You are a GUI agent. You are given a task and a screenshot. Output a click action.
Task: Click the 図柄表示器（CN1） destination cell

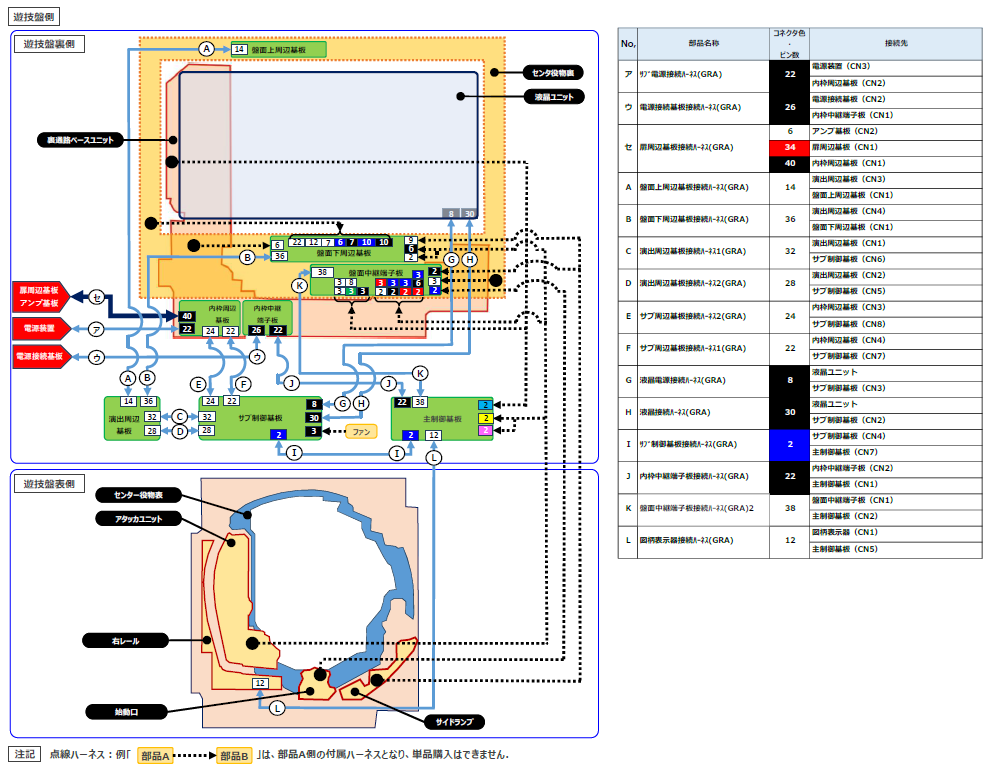(896, 533)
